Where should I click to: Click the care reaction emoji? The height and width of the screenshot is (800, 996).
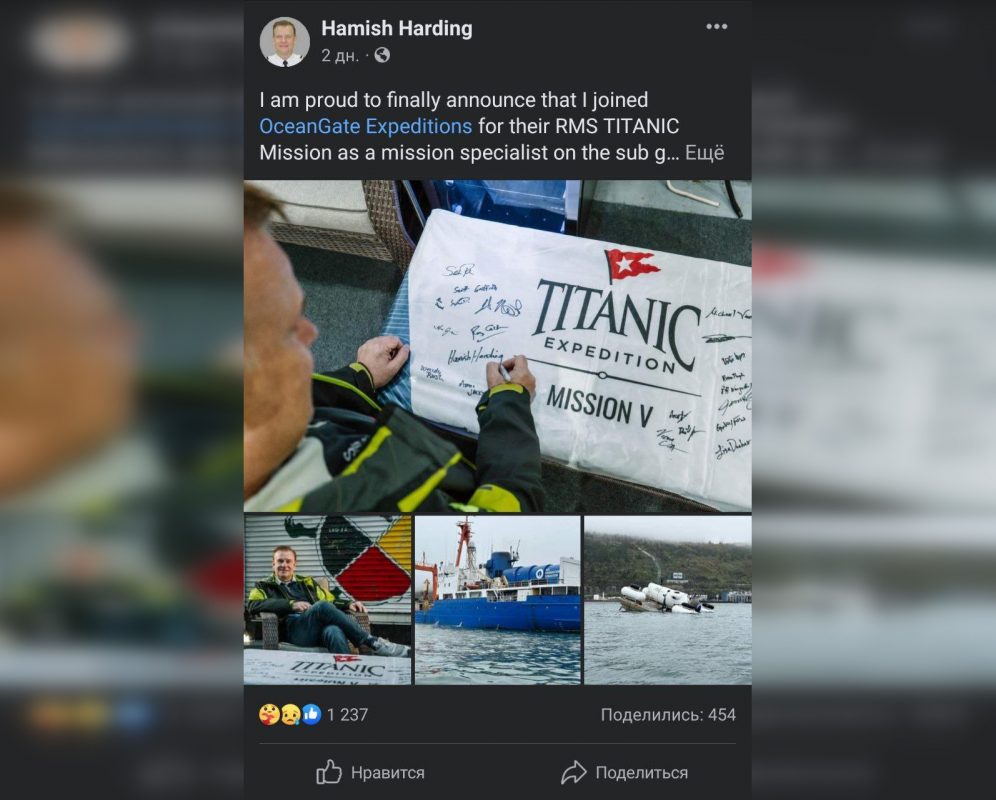click(x=269, y=714)
